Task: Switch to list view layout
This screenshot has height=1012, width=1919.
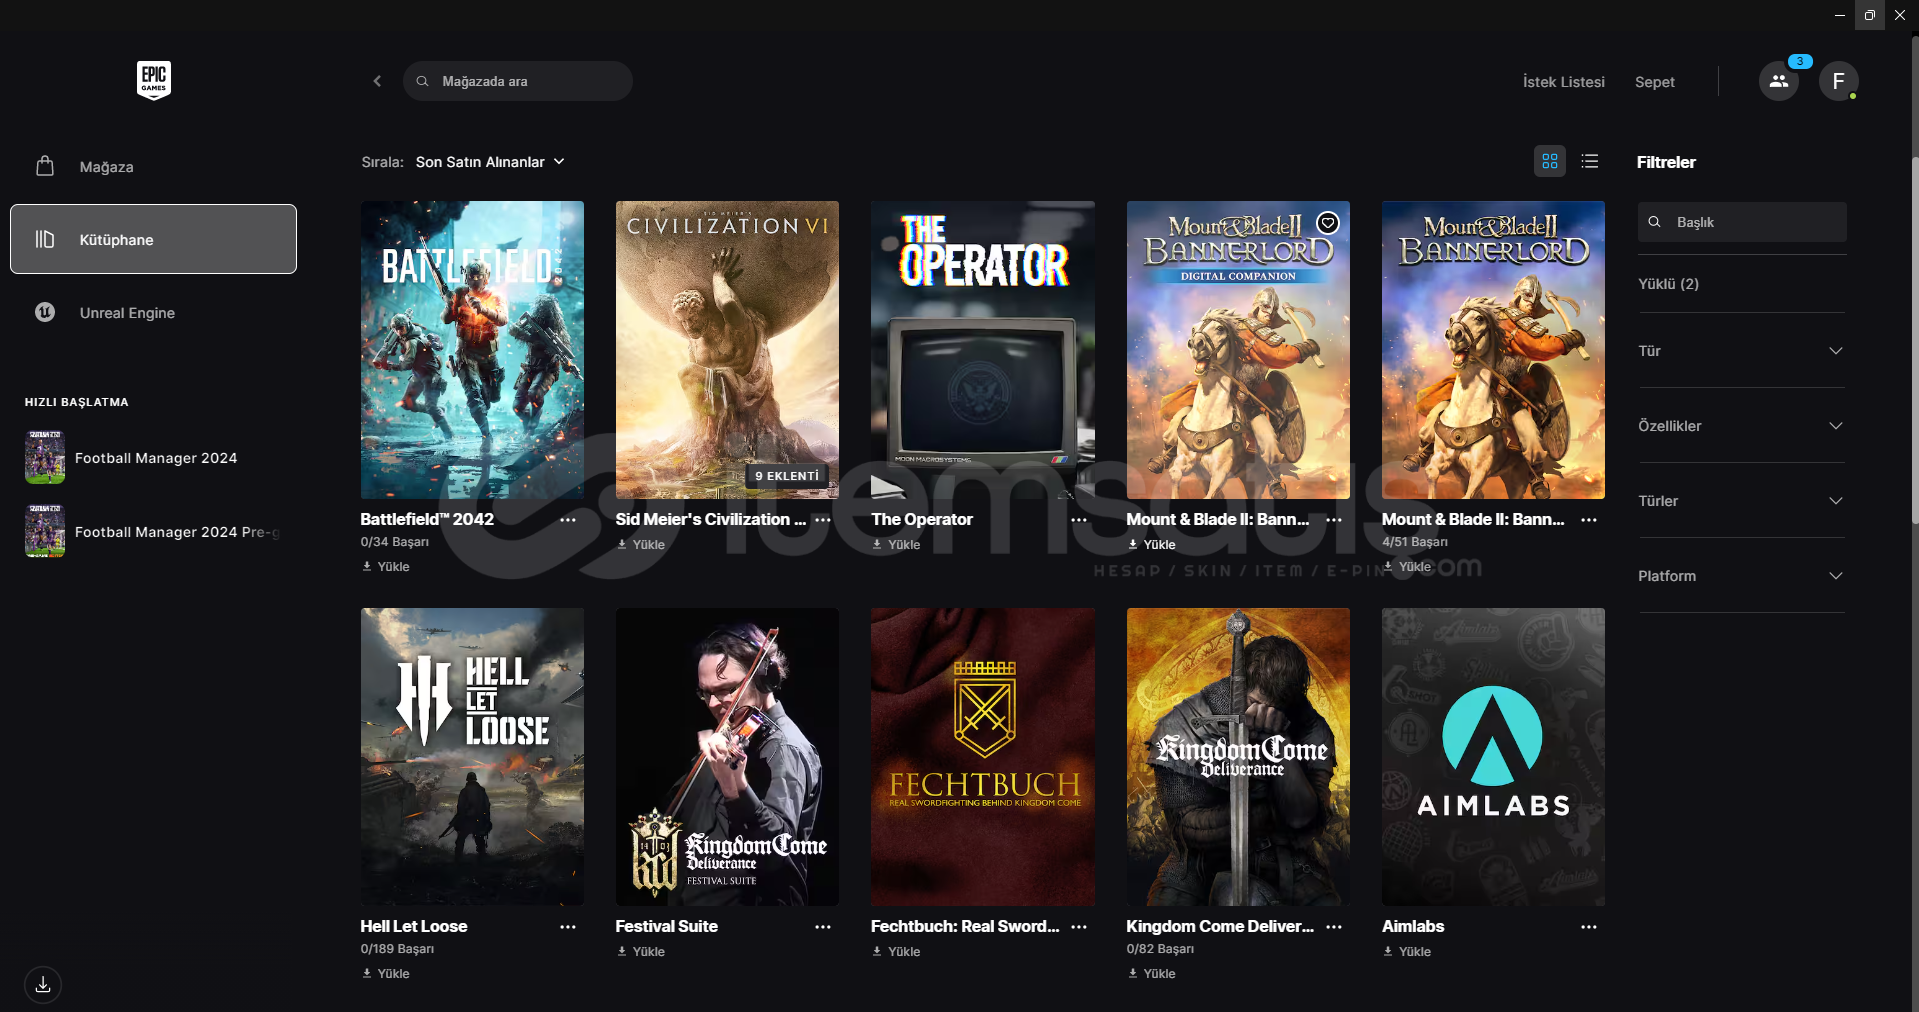Action: pyautogui.click(x=1590, y=161)
